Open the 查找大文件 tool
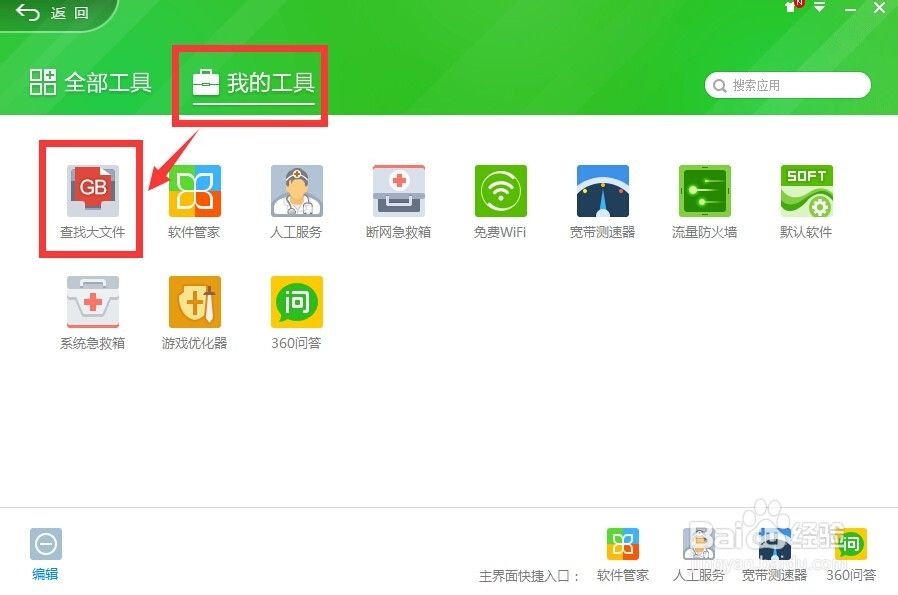 [93, 202]
